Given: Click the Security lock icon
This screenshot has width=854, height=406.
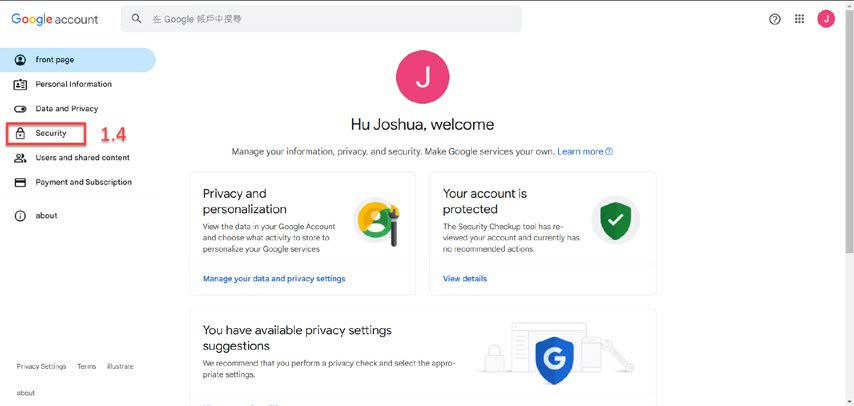Looking at the screenshot, I should tap(20, 134).
